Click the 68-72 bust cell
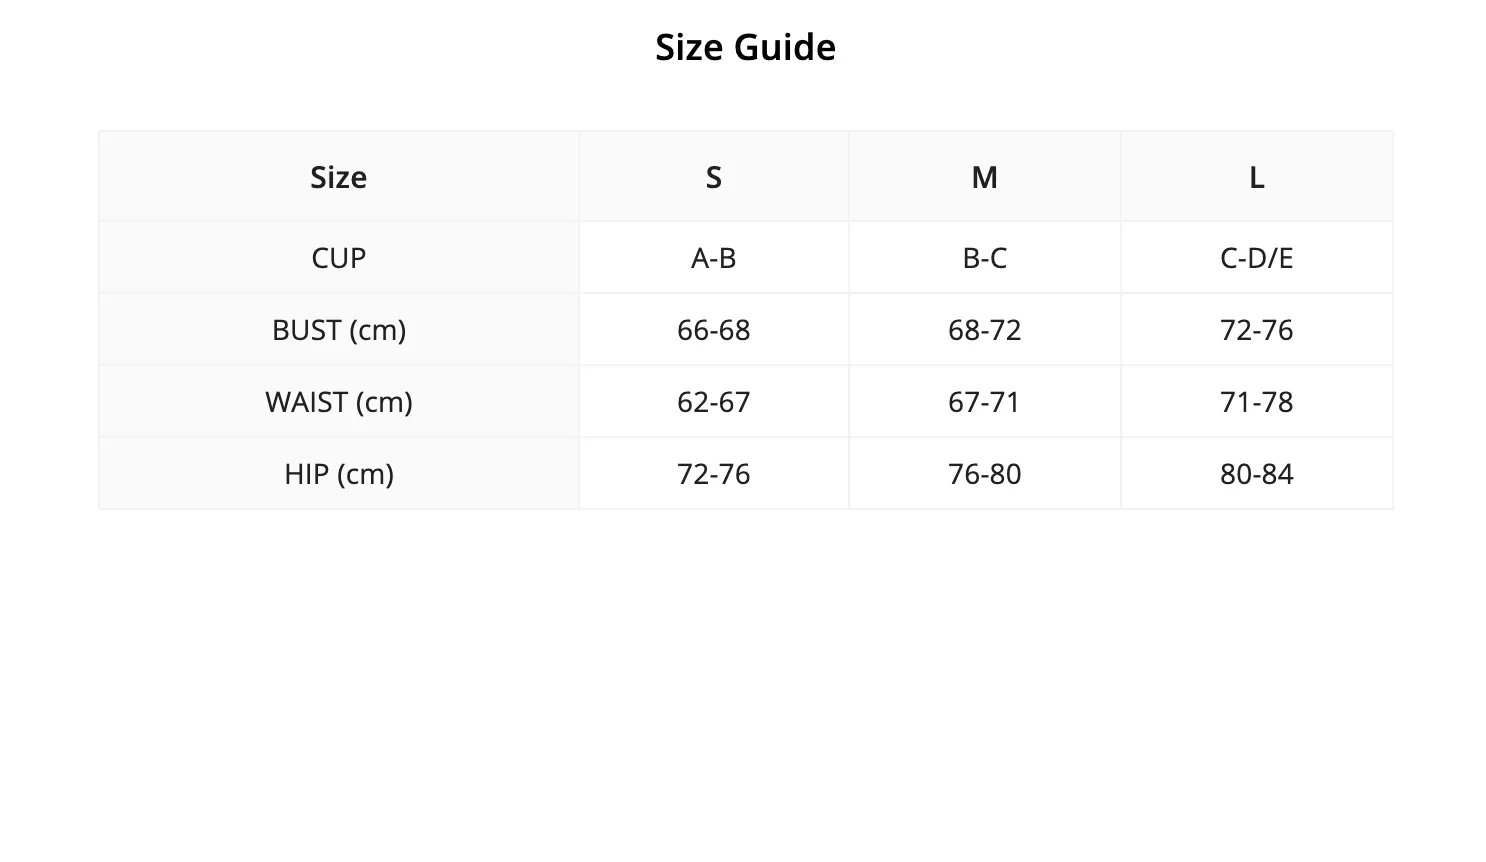1486x862 pixels. tap(985, 330)
